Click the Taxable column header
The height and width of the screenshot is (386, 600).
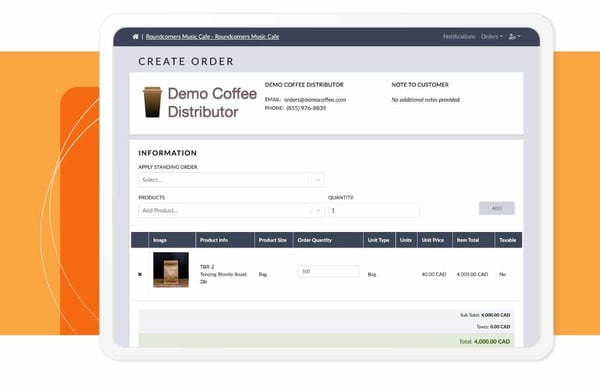(508, 240)
